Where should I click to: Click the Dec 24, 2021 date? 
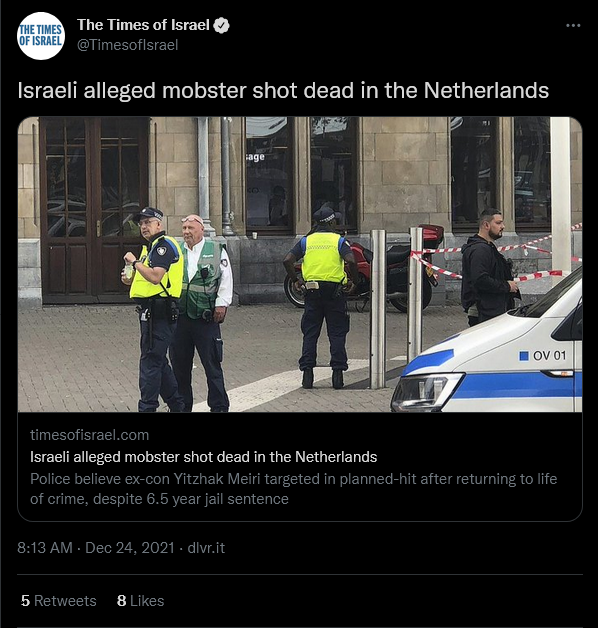(x=130, y=547)
